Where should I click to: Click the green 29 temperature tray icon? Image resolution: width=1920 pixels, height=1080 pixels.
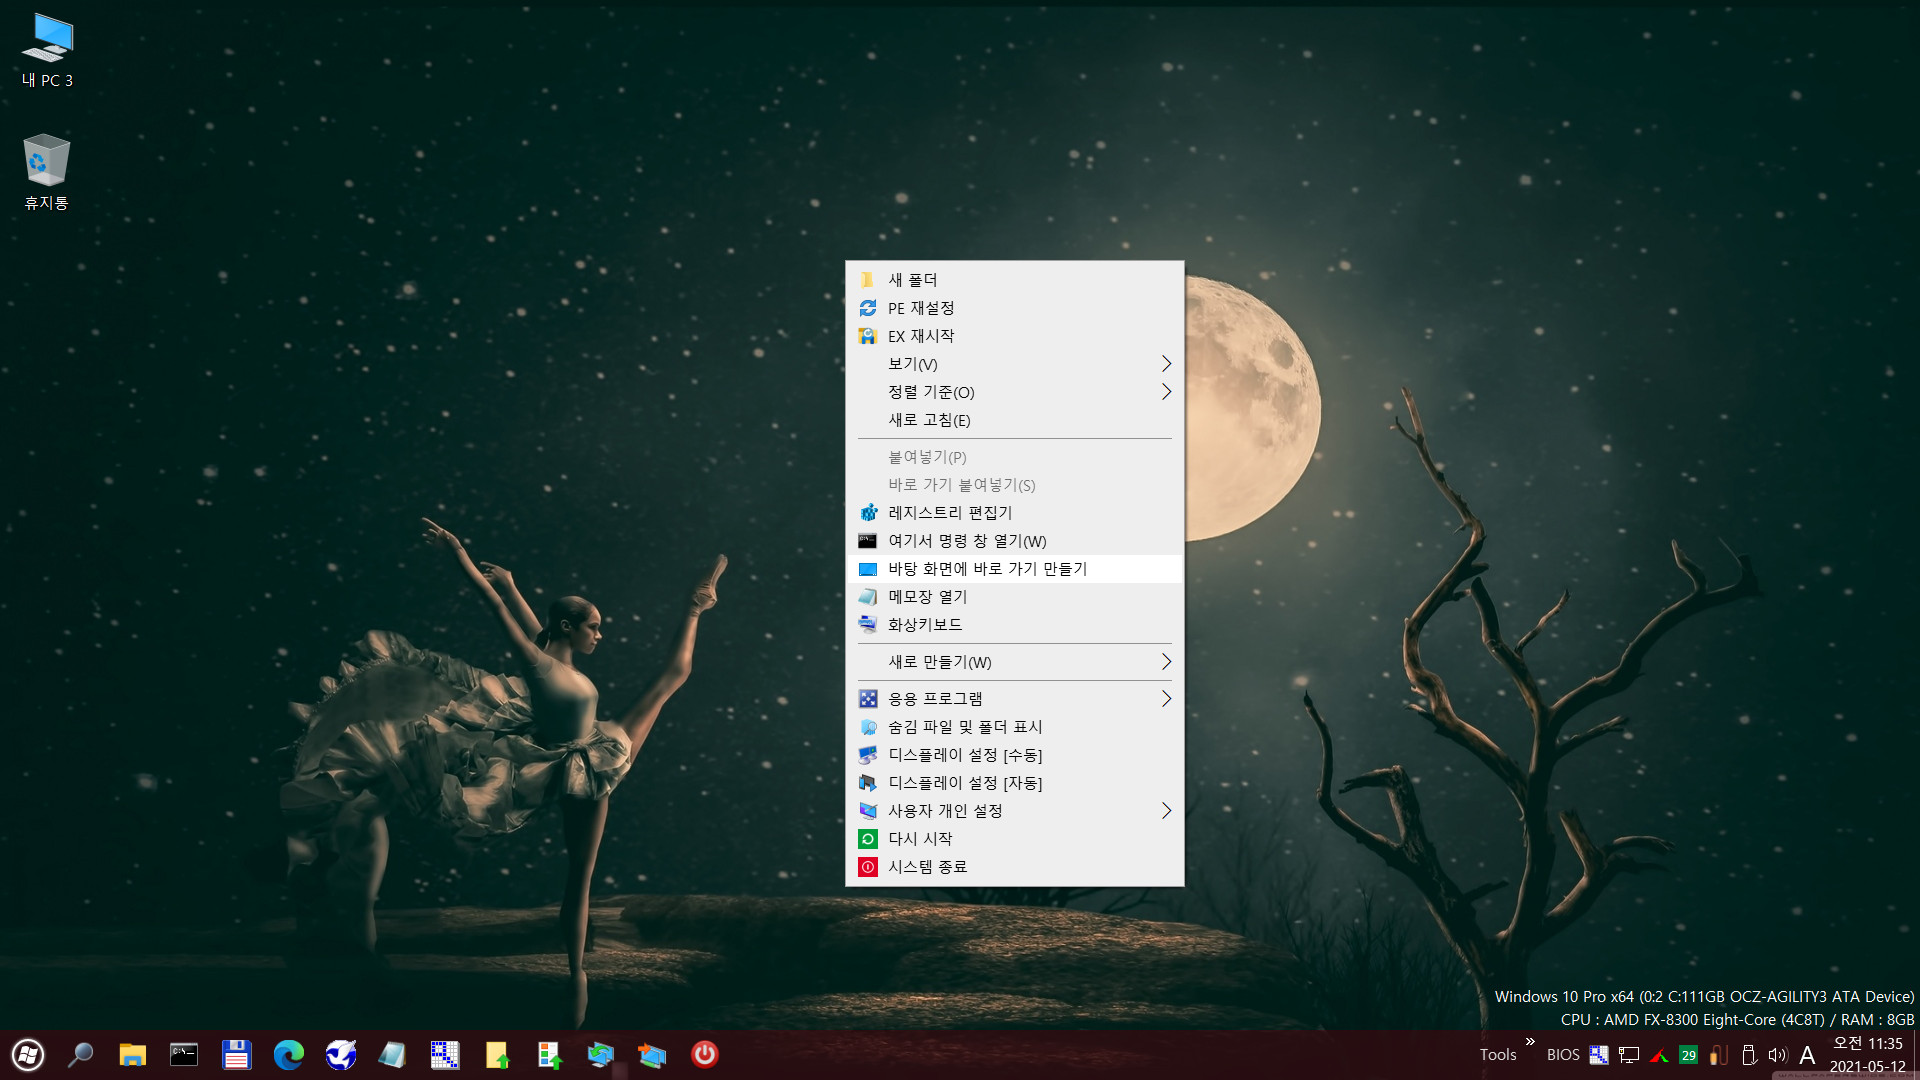[1689, 1055]
